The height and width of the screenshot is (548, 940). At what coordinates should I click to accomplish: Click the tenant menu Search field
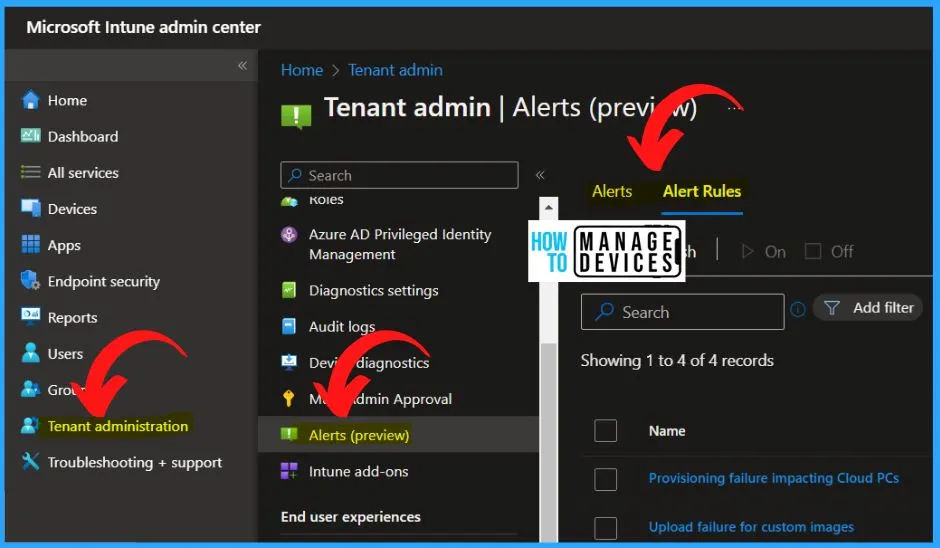click(399, 175)
